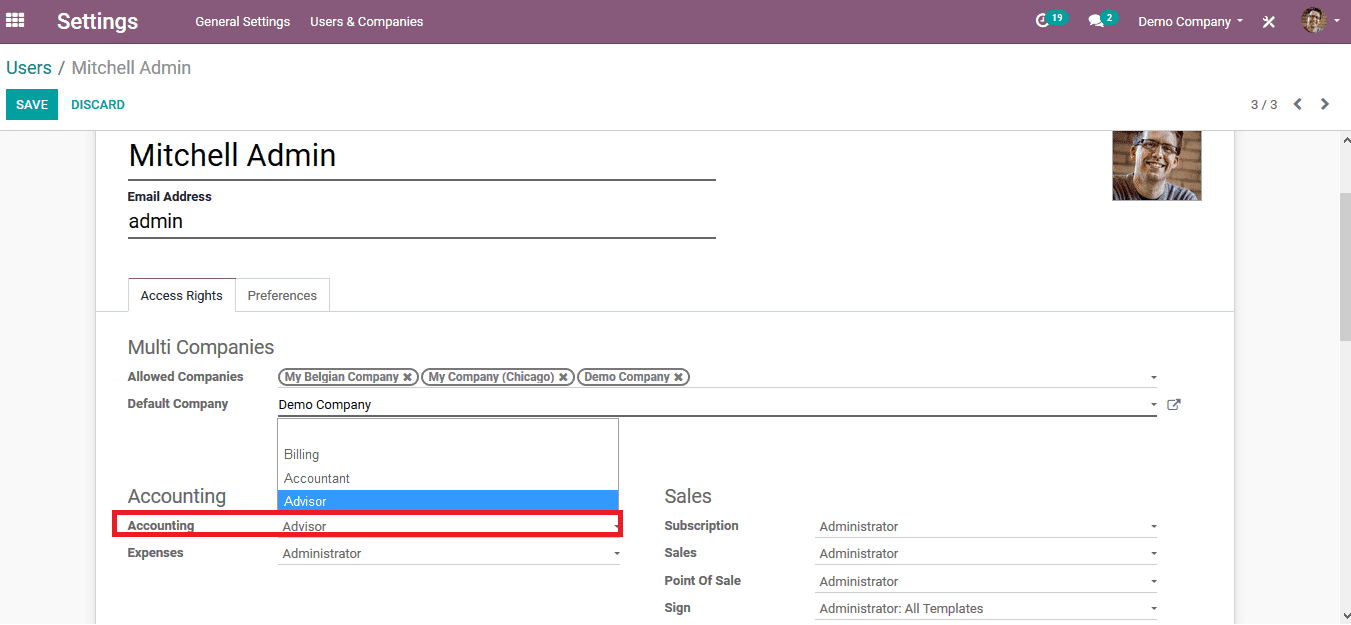Open the Accounting access level dropdown
Screen dimensions: 1351x625
click(450, 526)
